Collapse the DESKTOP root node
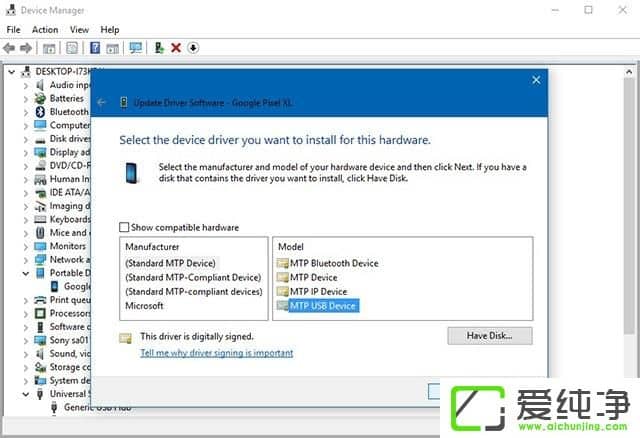 [12, 72]
